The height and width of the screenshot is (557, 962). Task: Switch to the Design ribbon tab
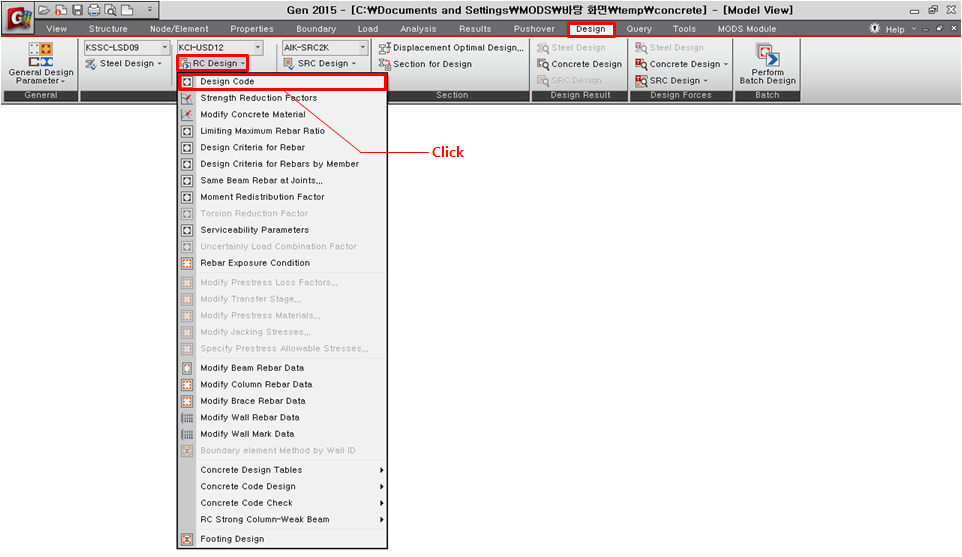[591, 29]
